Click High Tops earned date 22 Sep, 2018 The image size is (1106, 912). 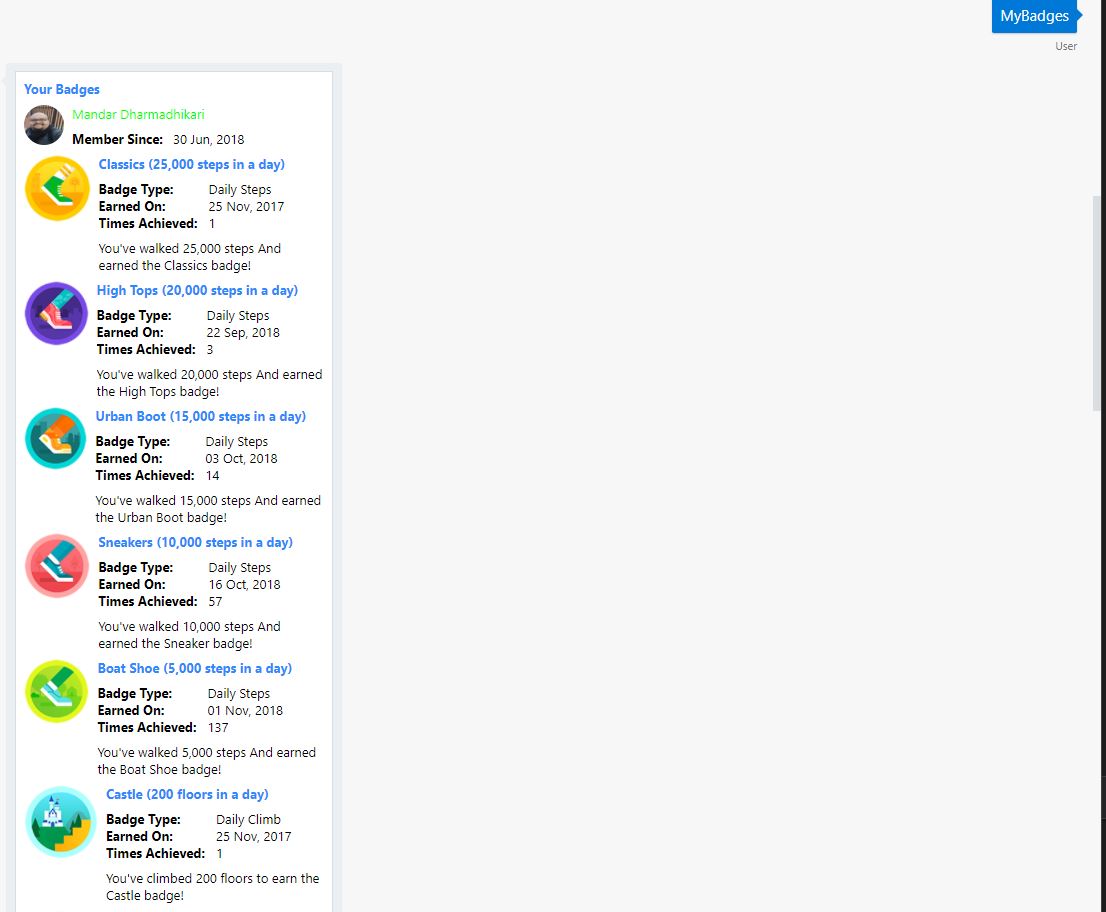click(x=243, y=333)
